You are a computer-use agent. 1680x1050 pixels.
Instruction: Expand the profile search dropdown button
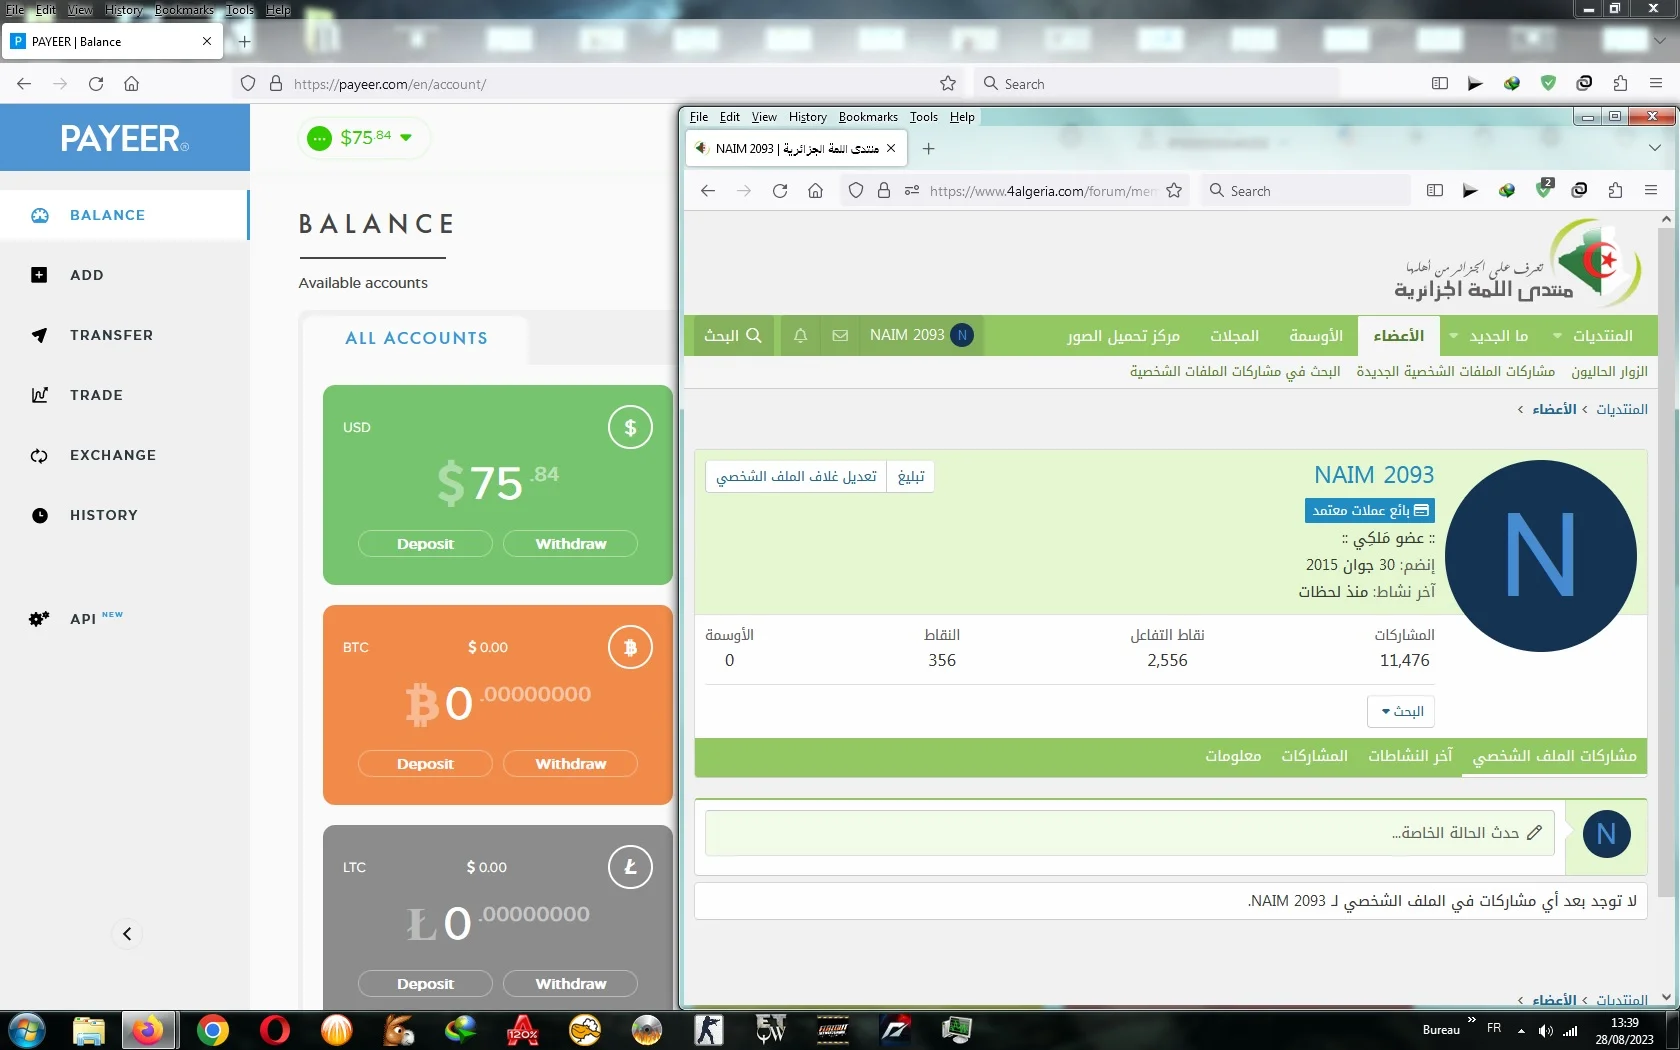(1401, 711)
